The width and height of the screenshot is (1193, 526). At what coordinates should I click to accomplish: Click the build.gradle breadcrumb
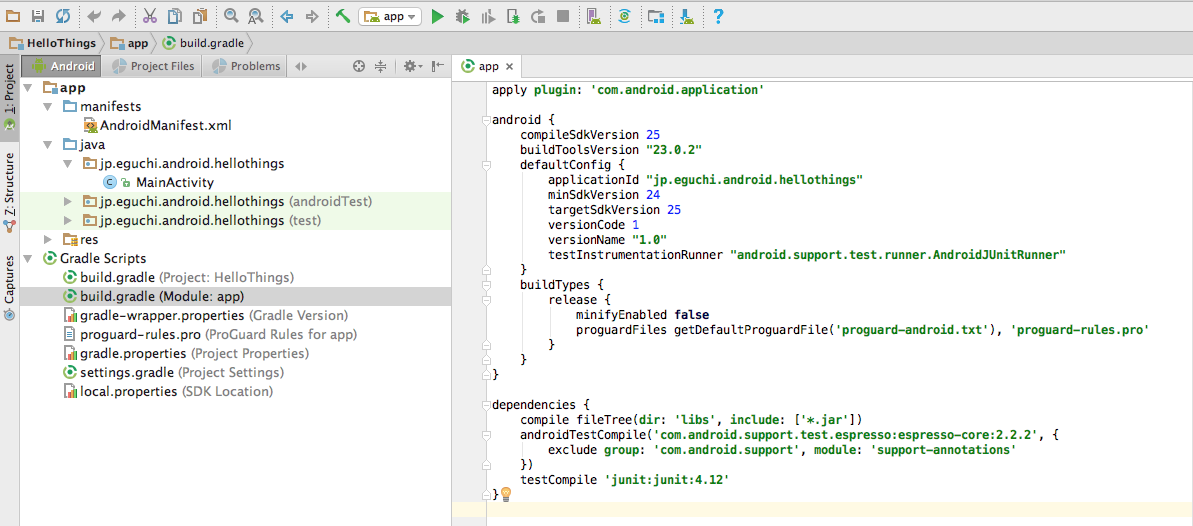[202, 43]
